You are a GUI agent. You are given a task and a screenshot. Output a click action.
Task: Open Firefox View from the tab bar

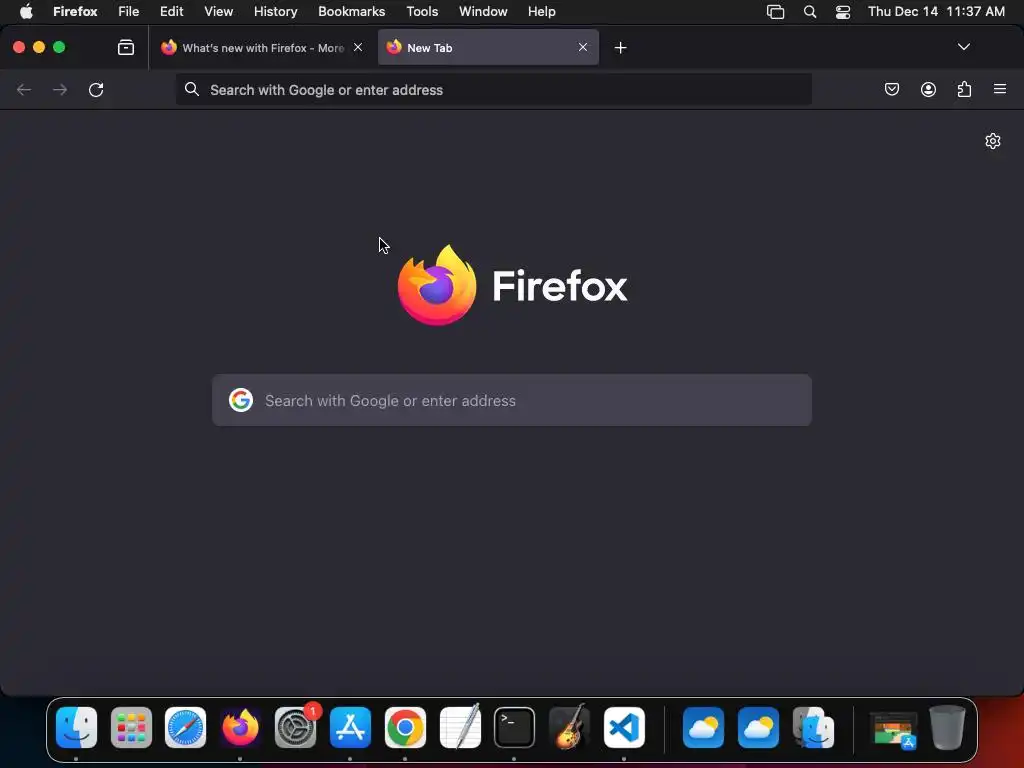tap(126, 47)
